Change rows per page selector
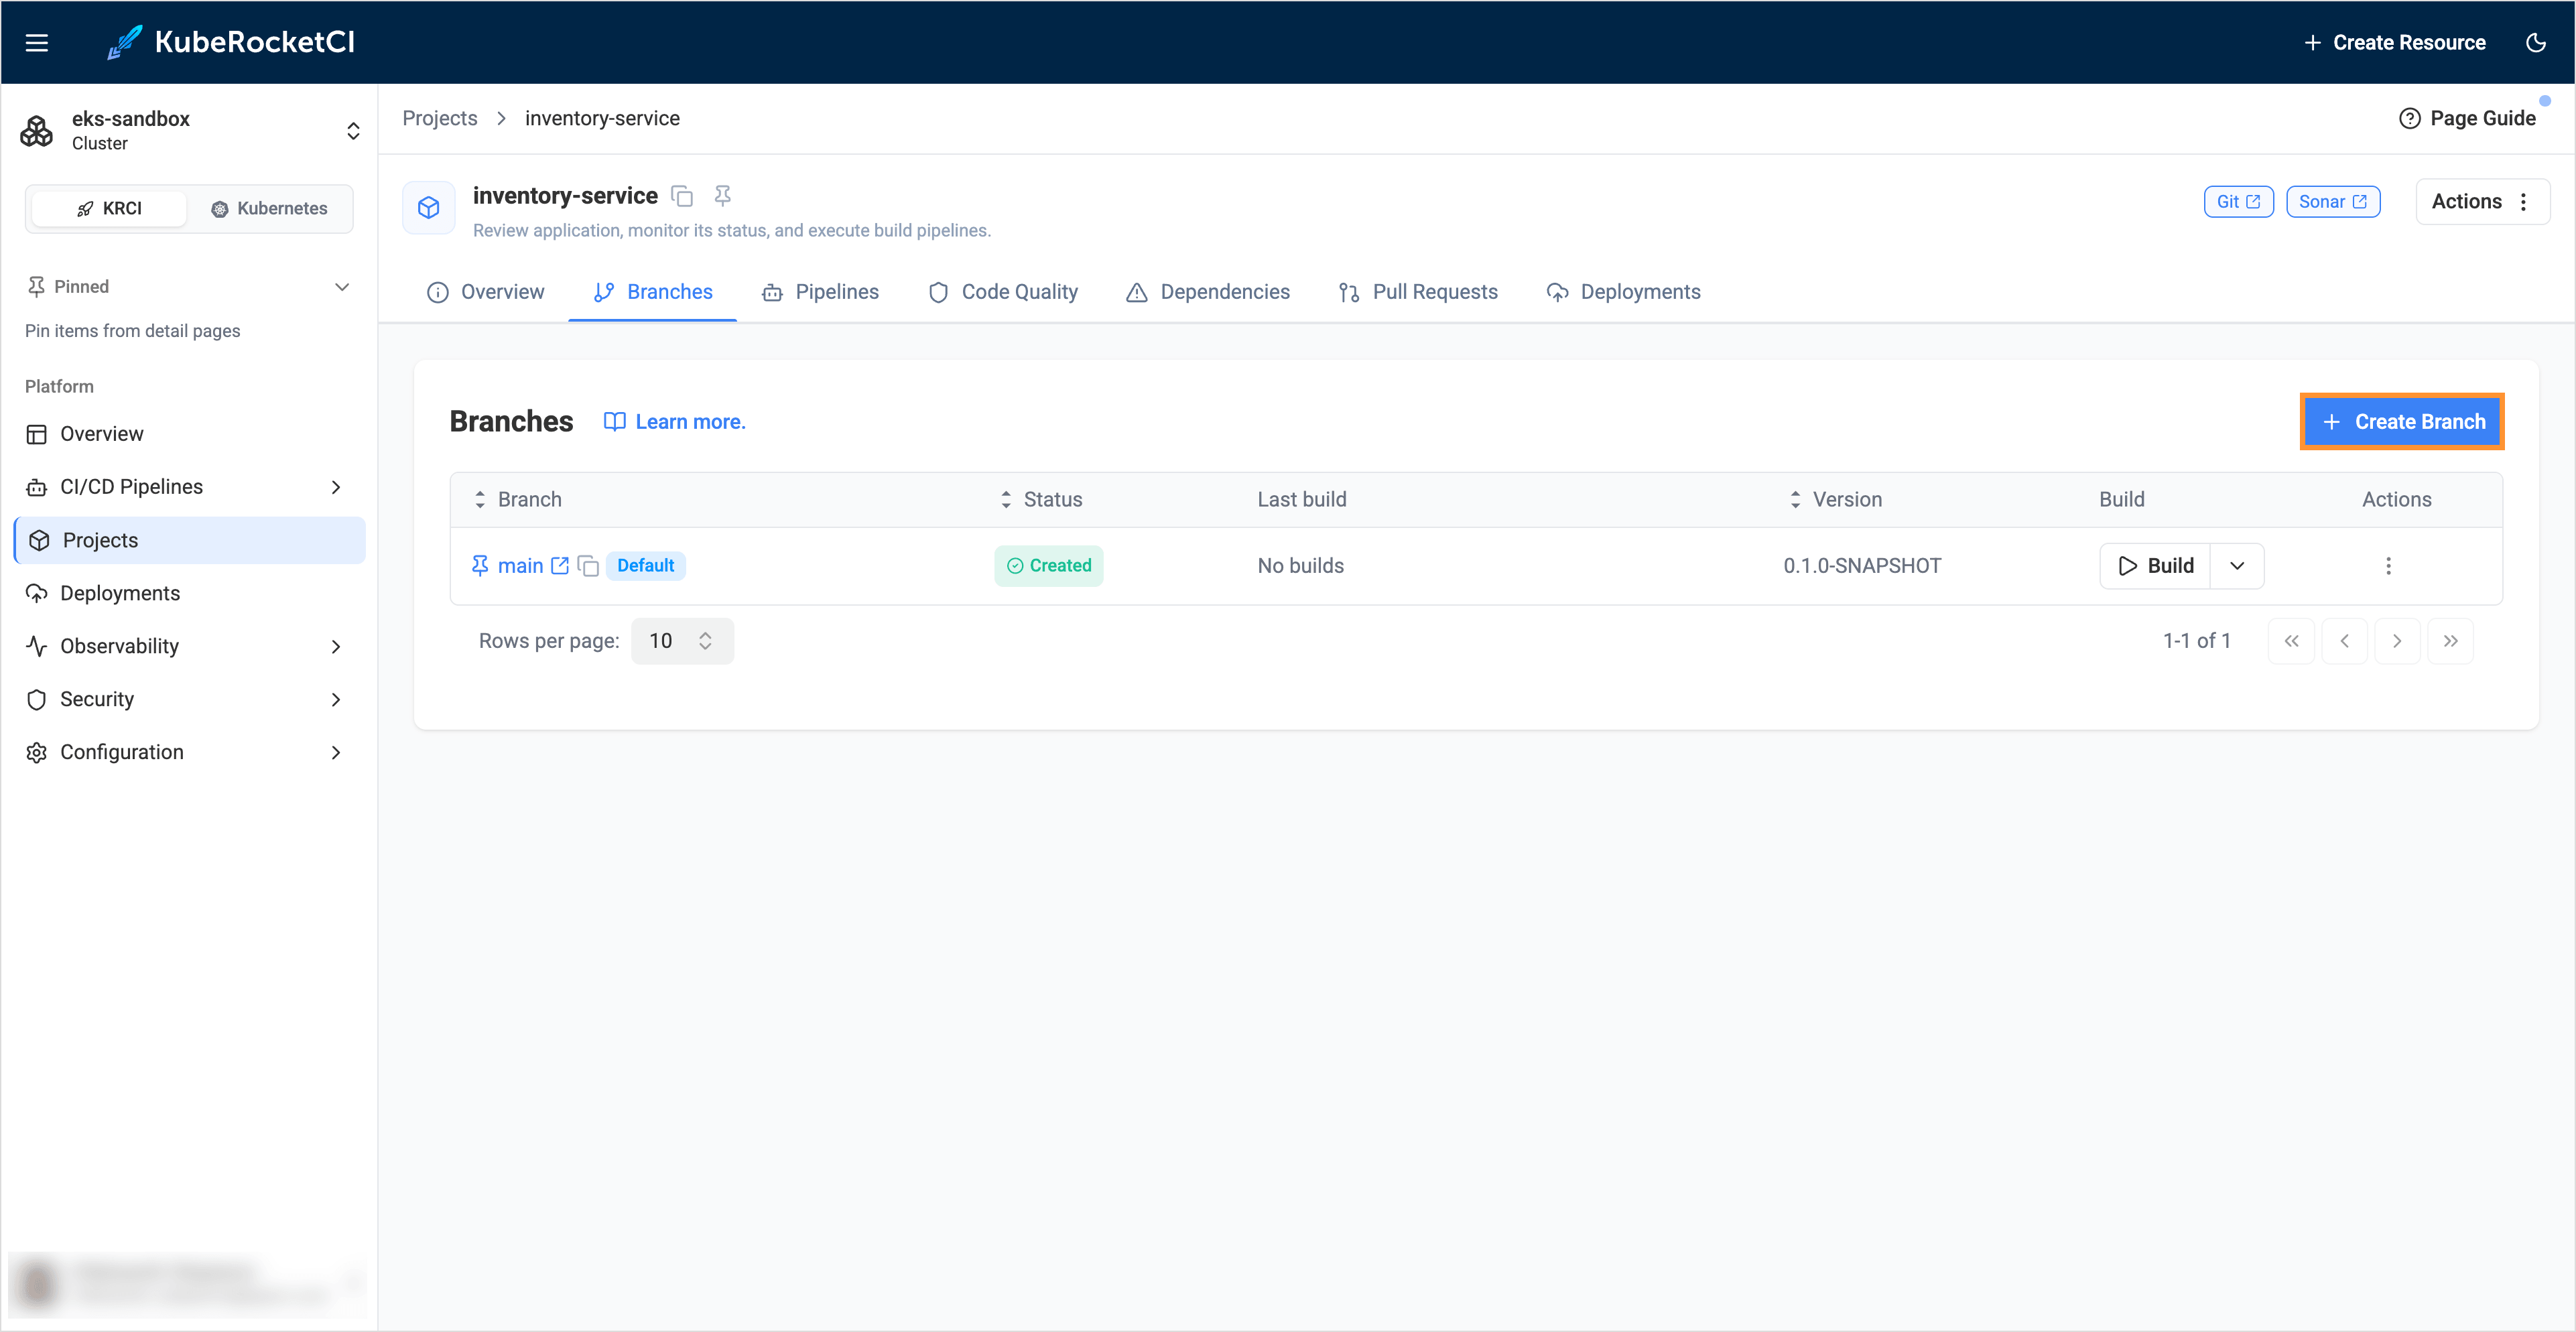2576x1332 pixels. (x=682, y=641)
